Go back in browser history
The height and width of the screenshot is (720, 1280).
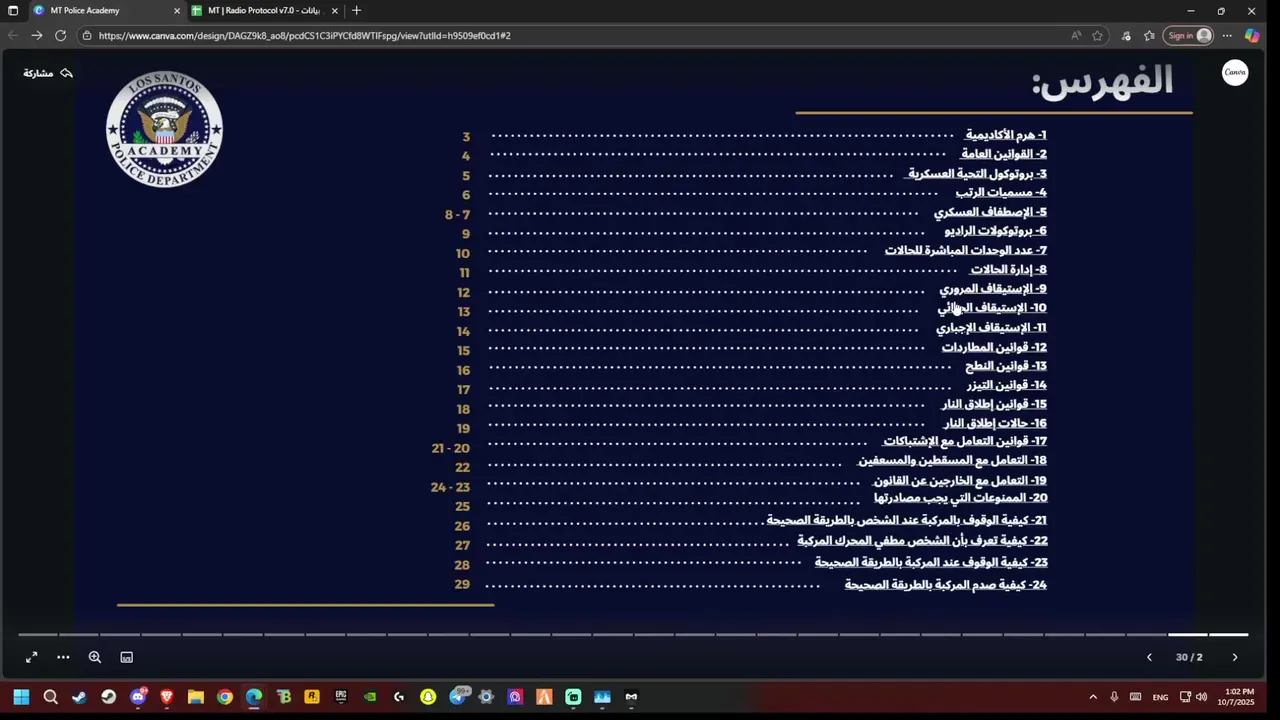point(13,35)
